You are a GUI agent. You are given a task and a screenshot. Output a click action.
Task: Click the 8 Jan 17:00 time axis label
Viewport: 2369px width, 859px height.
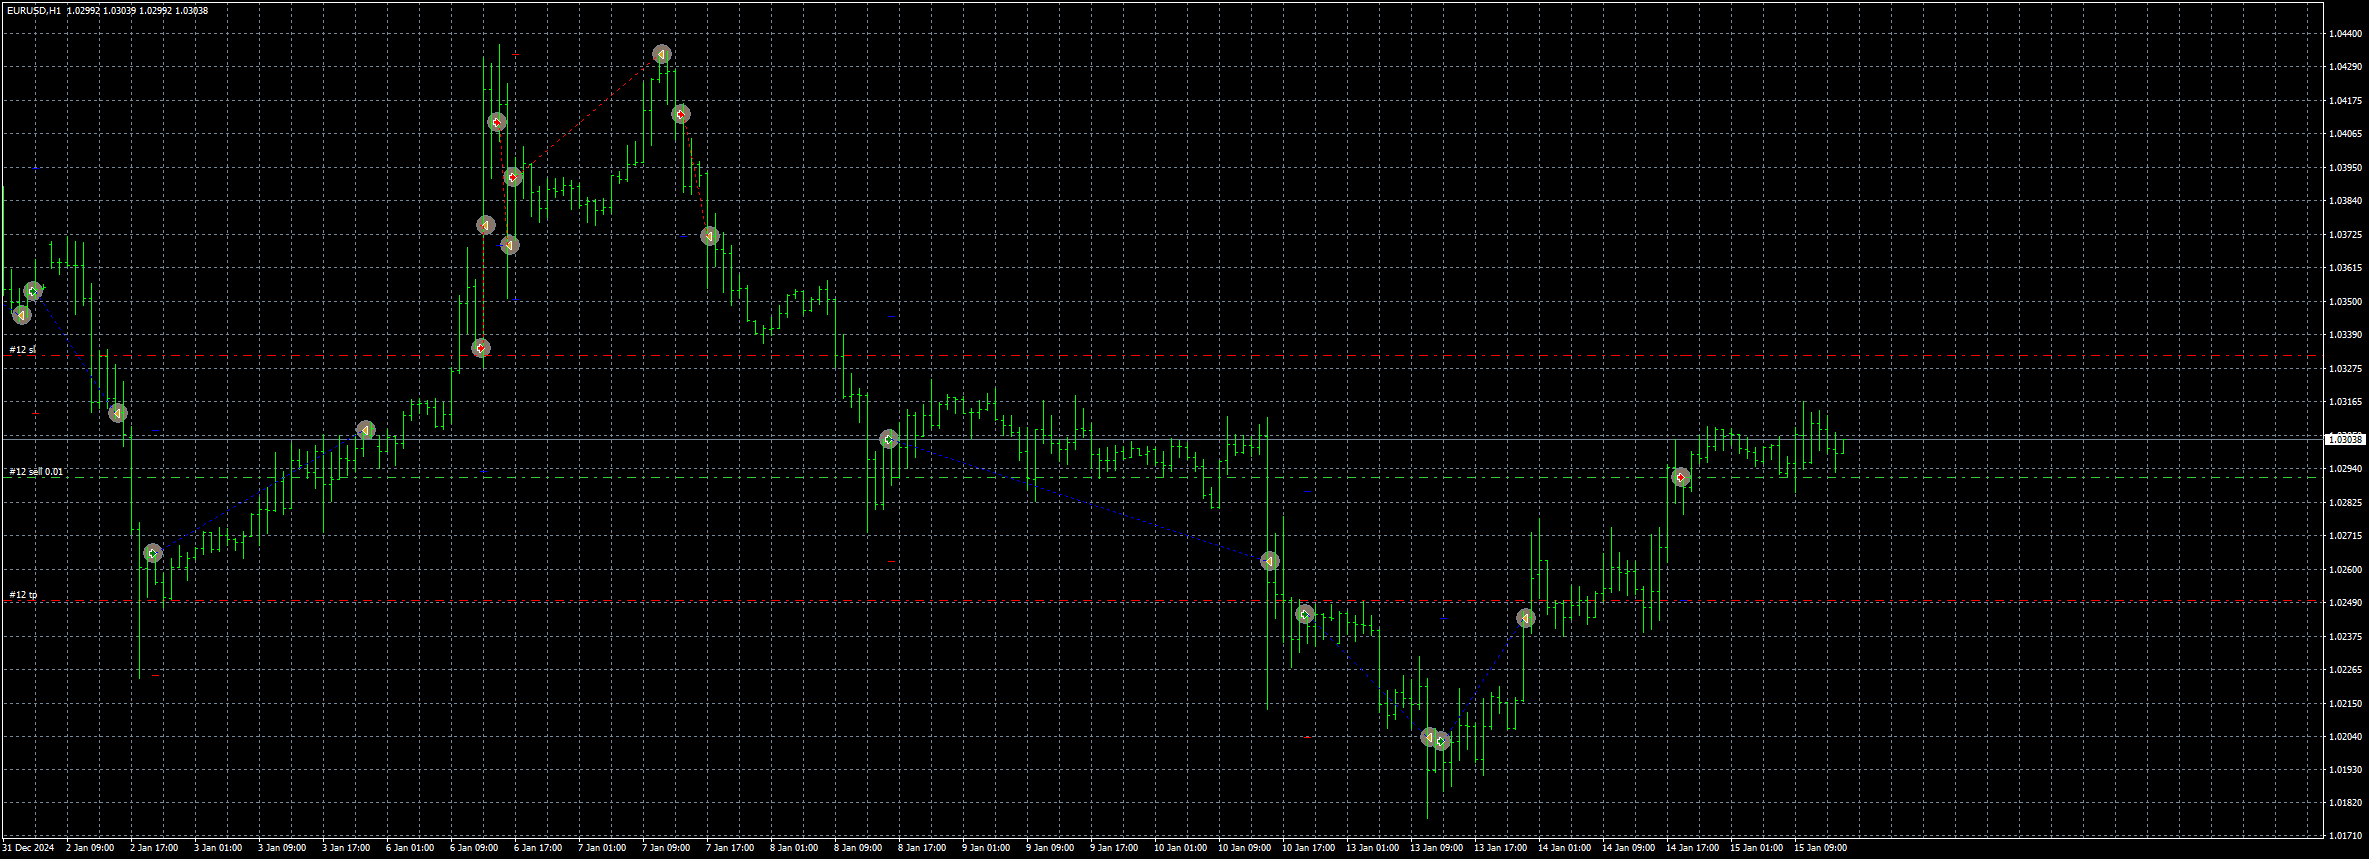pos(922,848)
